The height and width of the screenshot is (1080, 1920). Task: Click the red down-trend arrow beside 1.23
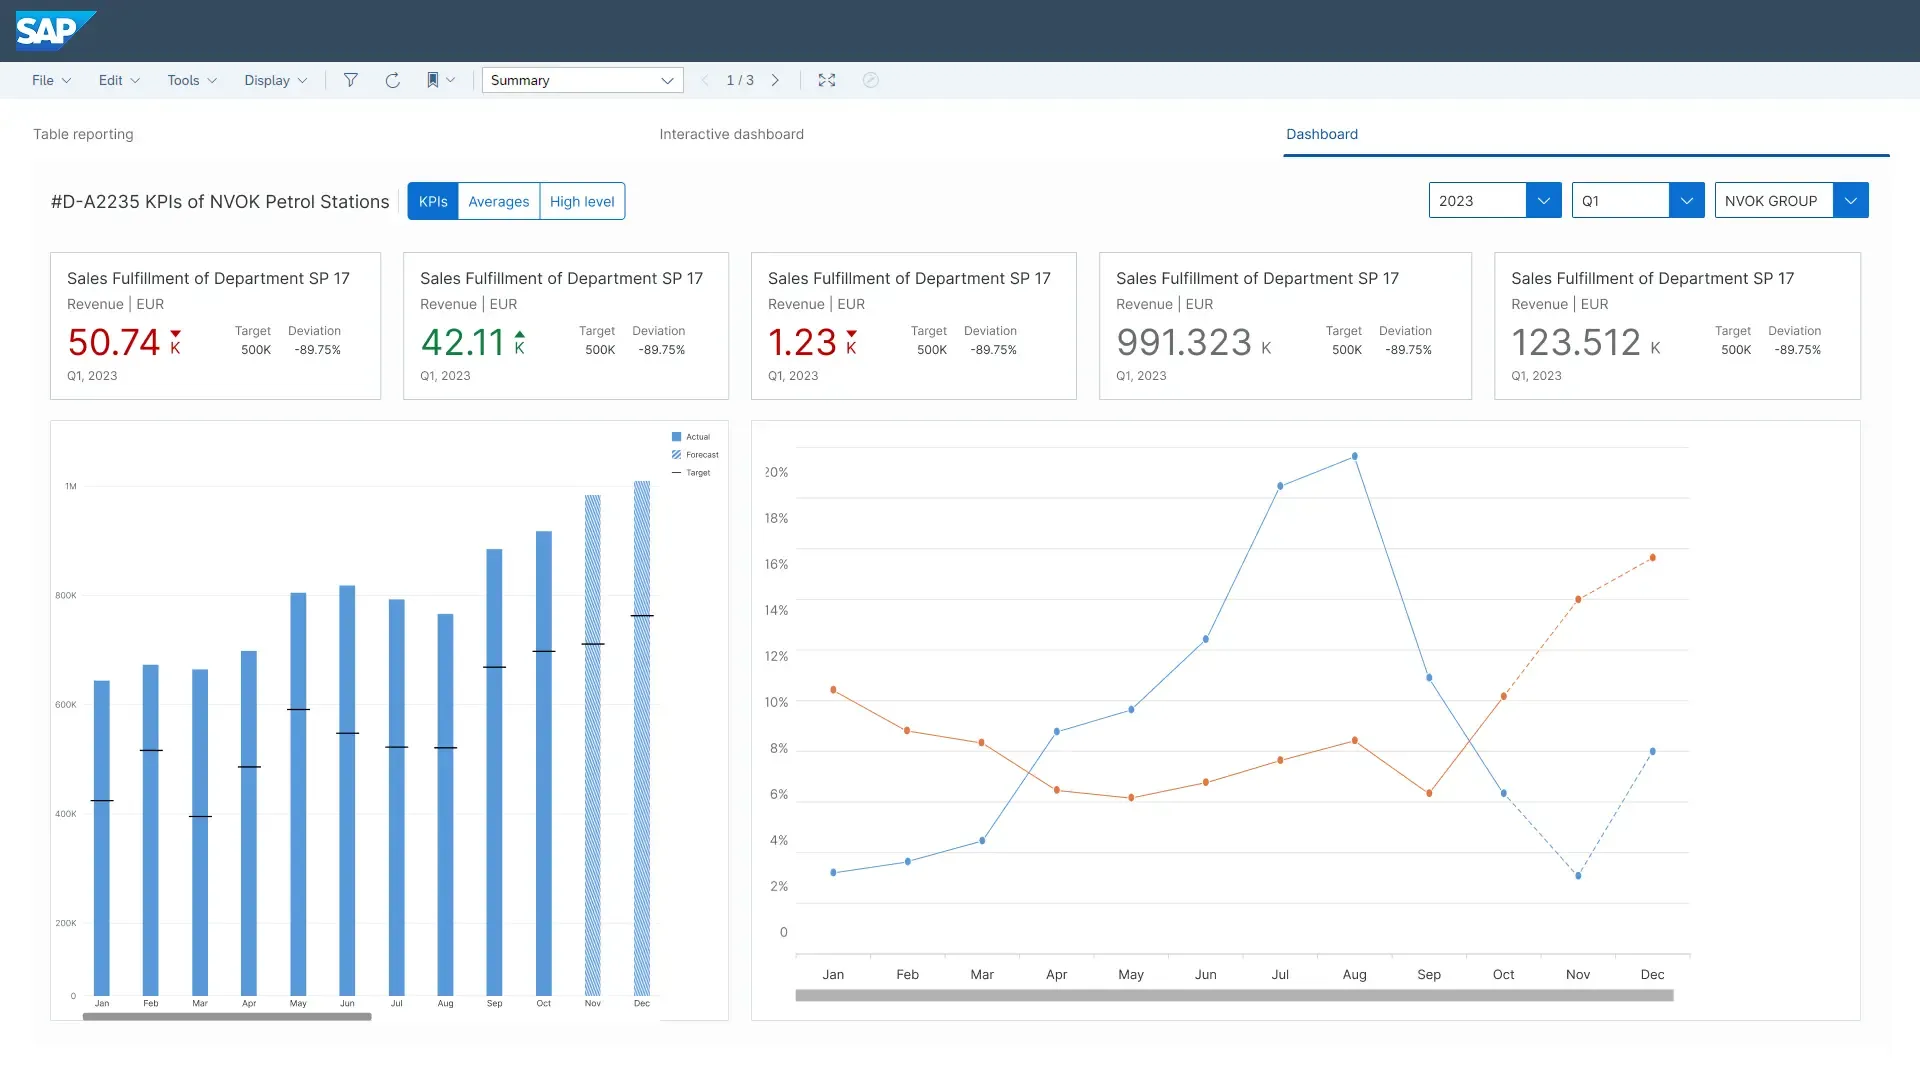(852, 334)
